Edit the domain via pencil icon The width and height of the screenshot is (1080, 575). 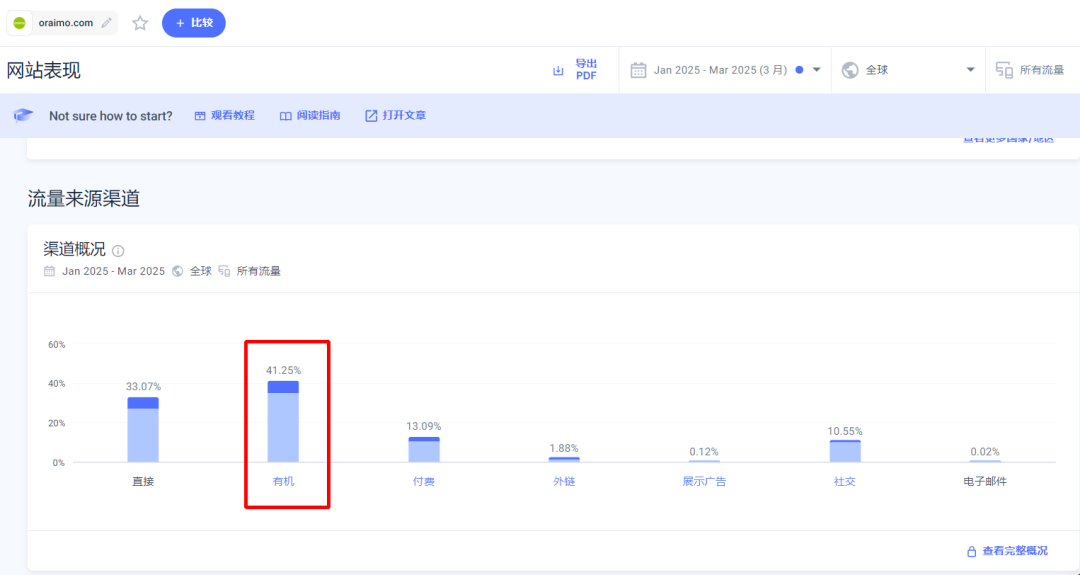[x=106, y=23]
